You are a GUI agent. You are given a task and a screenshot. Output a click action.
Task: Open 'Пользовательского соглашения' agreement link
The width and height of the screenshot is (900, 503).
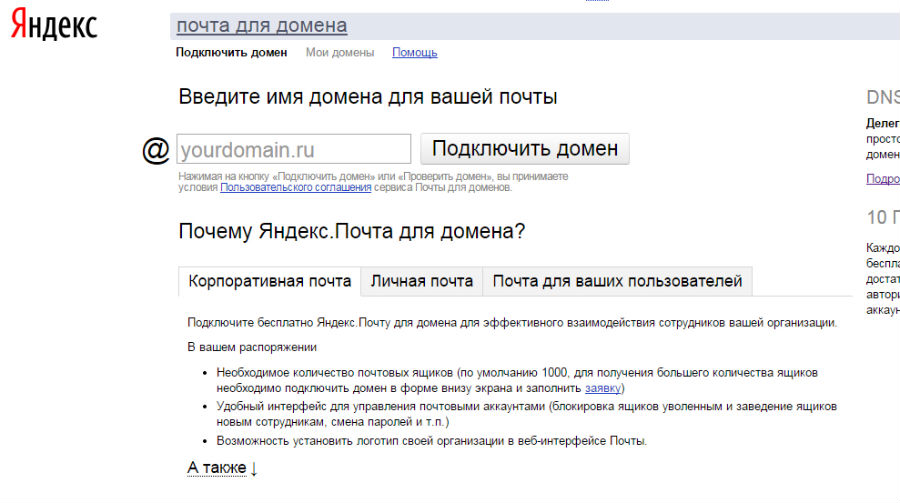click(296, 187)
